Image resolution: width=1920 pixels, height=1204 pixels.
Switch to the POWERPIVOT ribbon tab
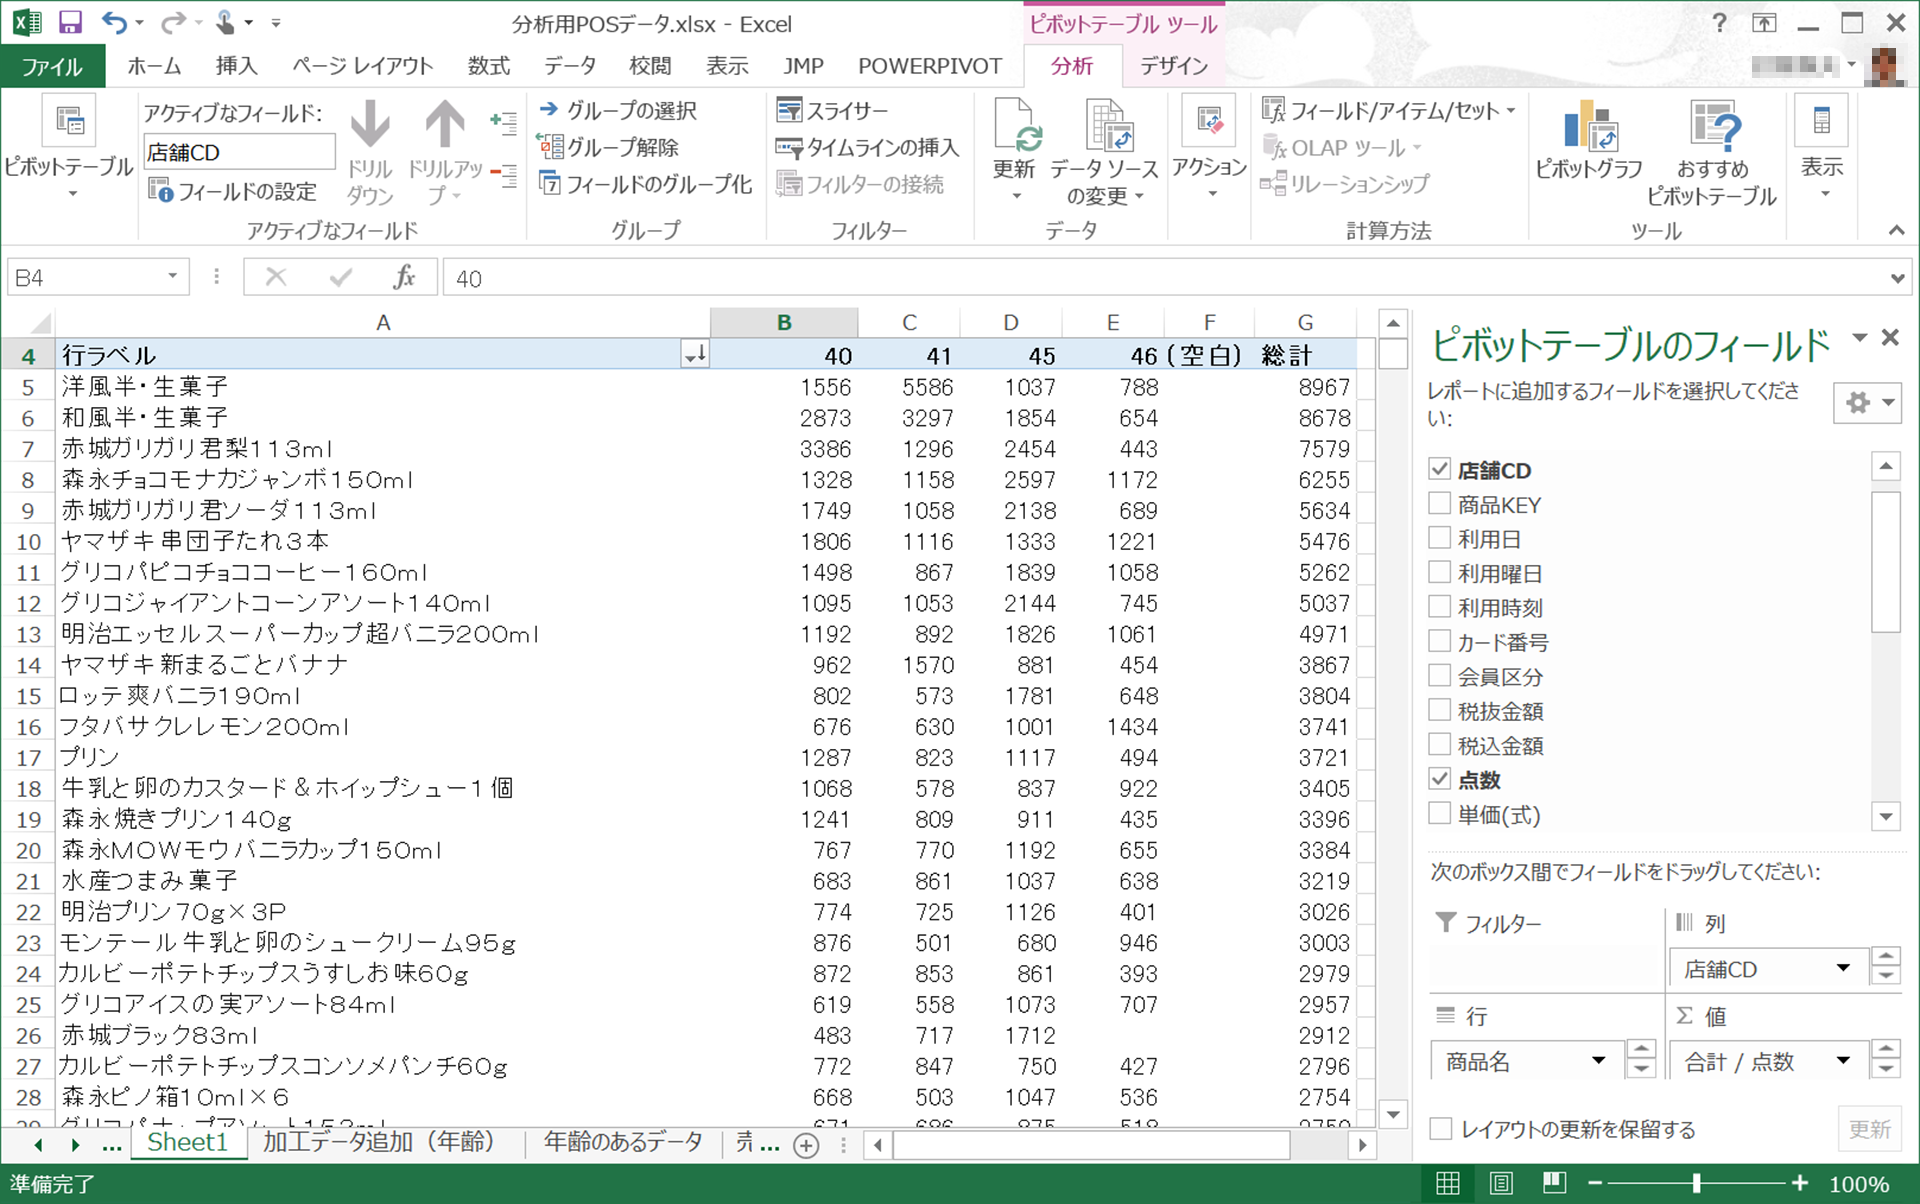tap(930, 66)
